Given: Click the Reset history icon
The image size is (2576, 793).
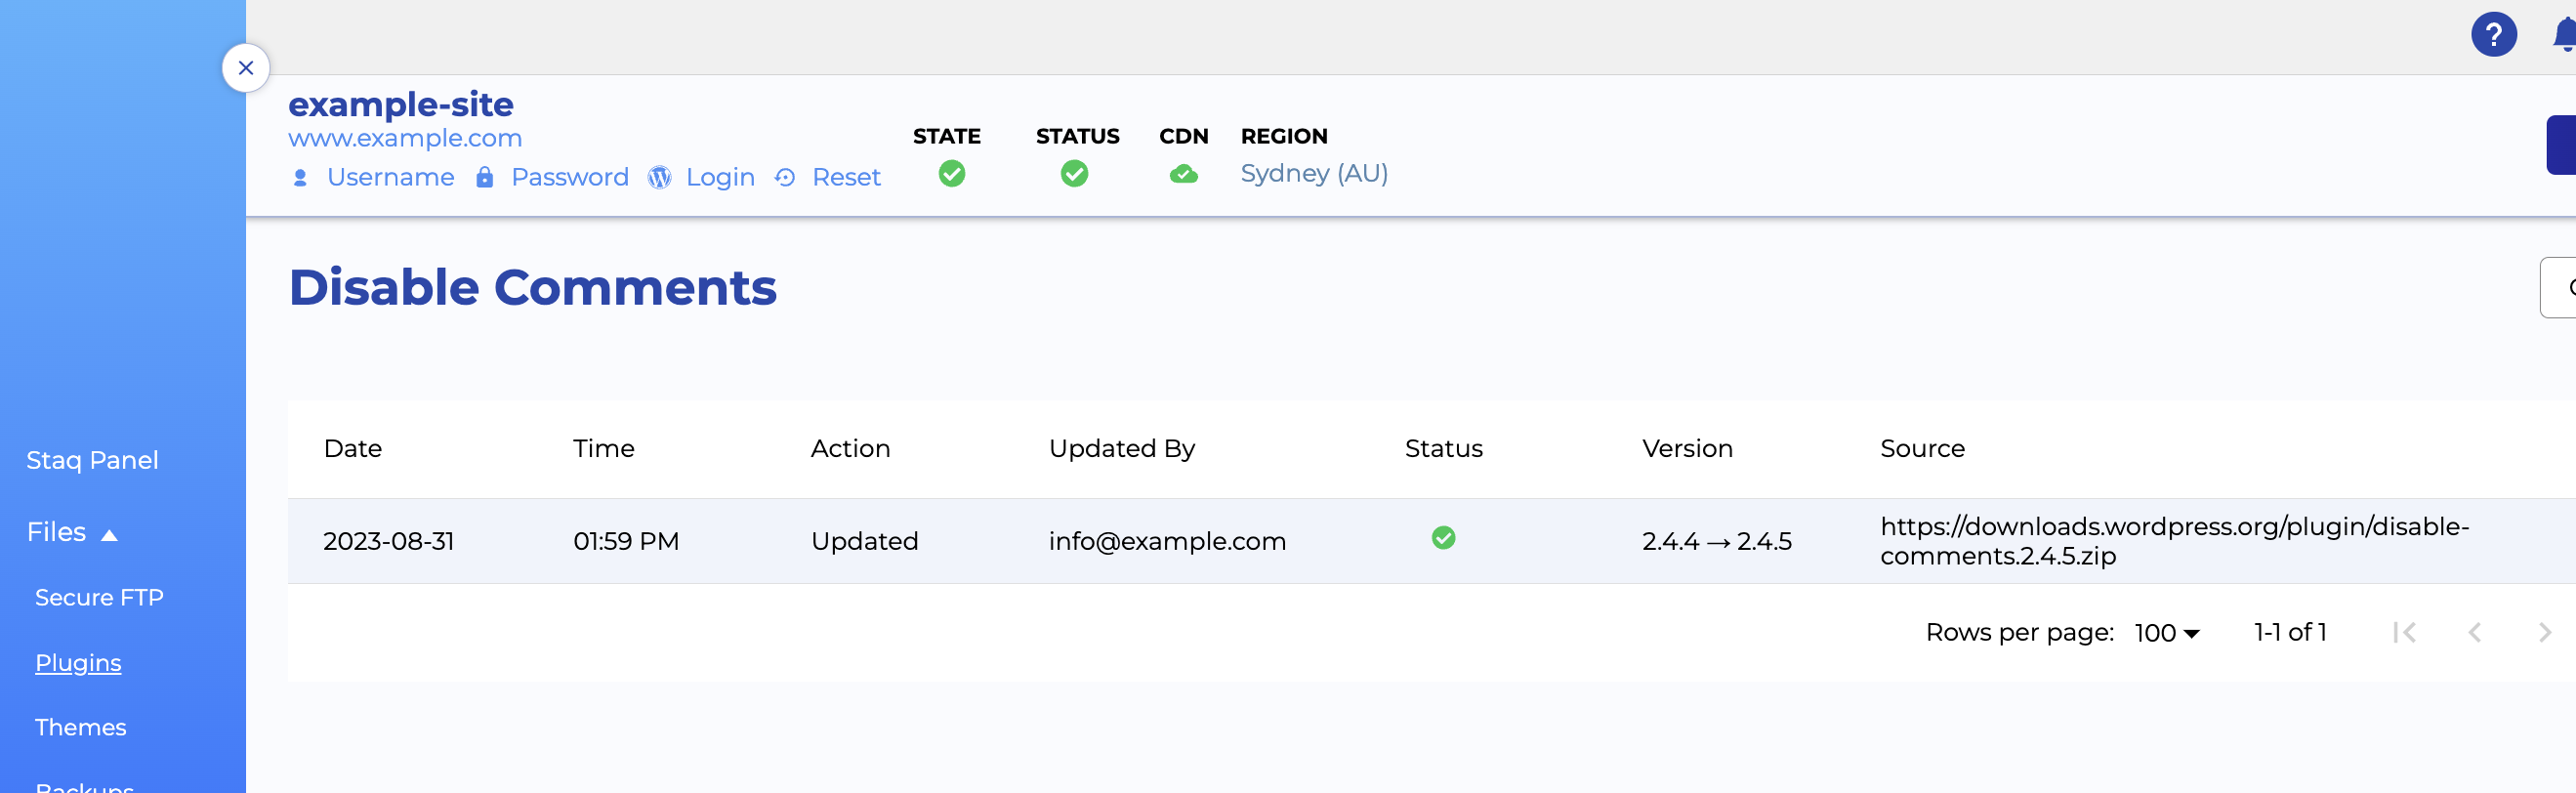Looking at the screenshot, I should [785, 178].
